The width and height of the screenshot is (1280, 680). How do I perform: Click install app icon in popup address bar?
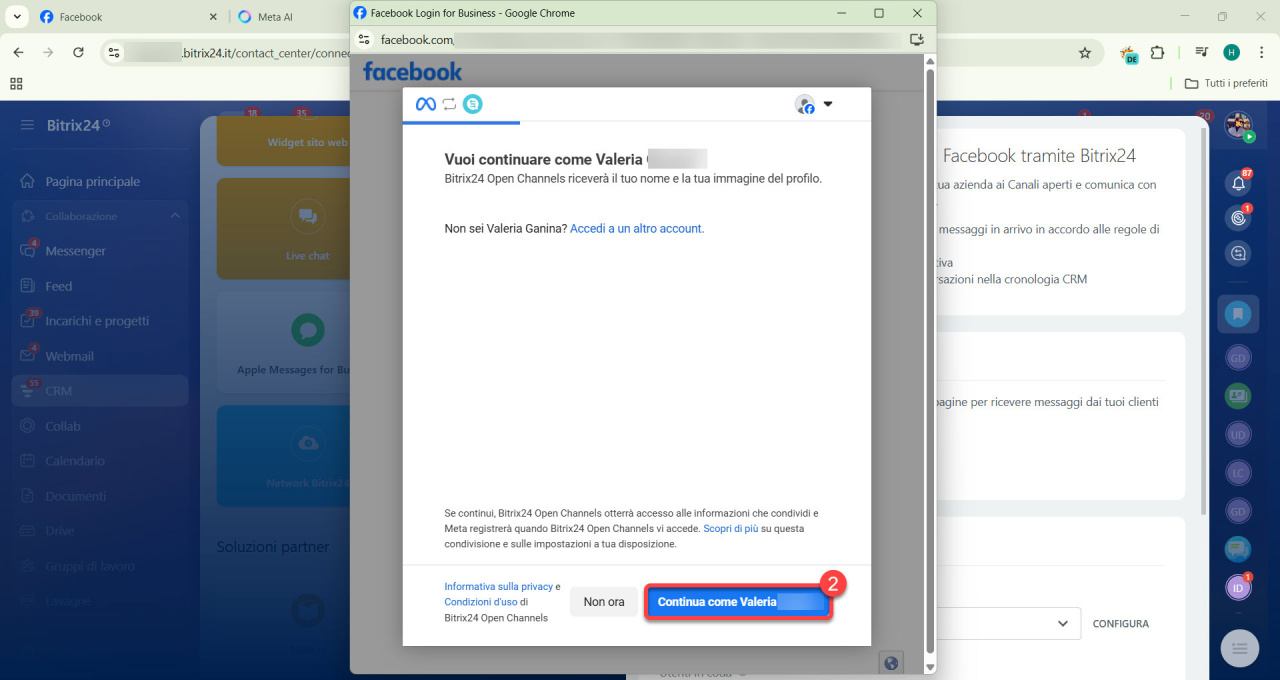[917, 39]
